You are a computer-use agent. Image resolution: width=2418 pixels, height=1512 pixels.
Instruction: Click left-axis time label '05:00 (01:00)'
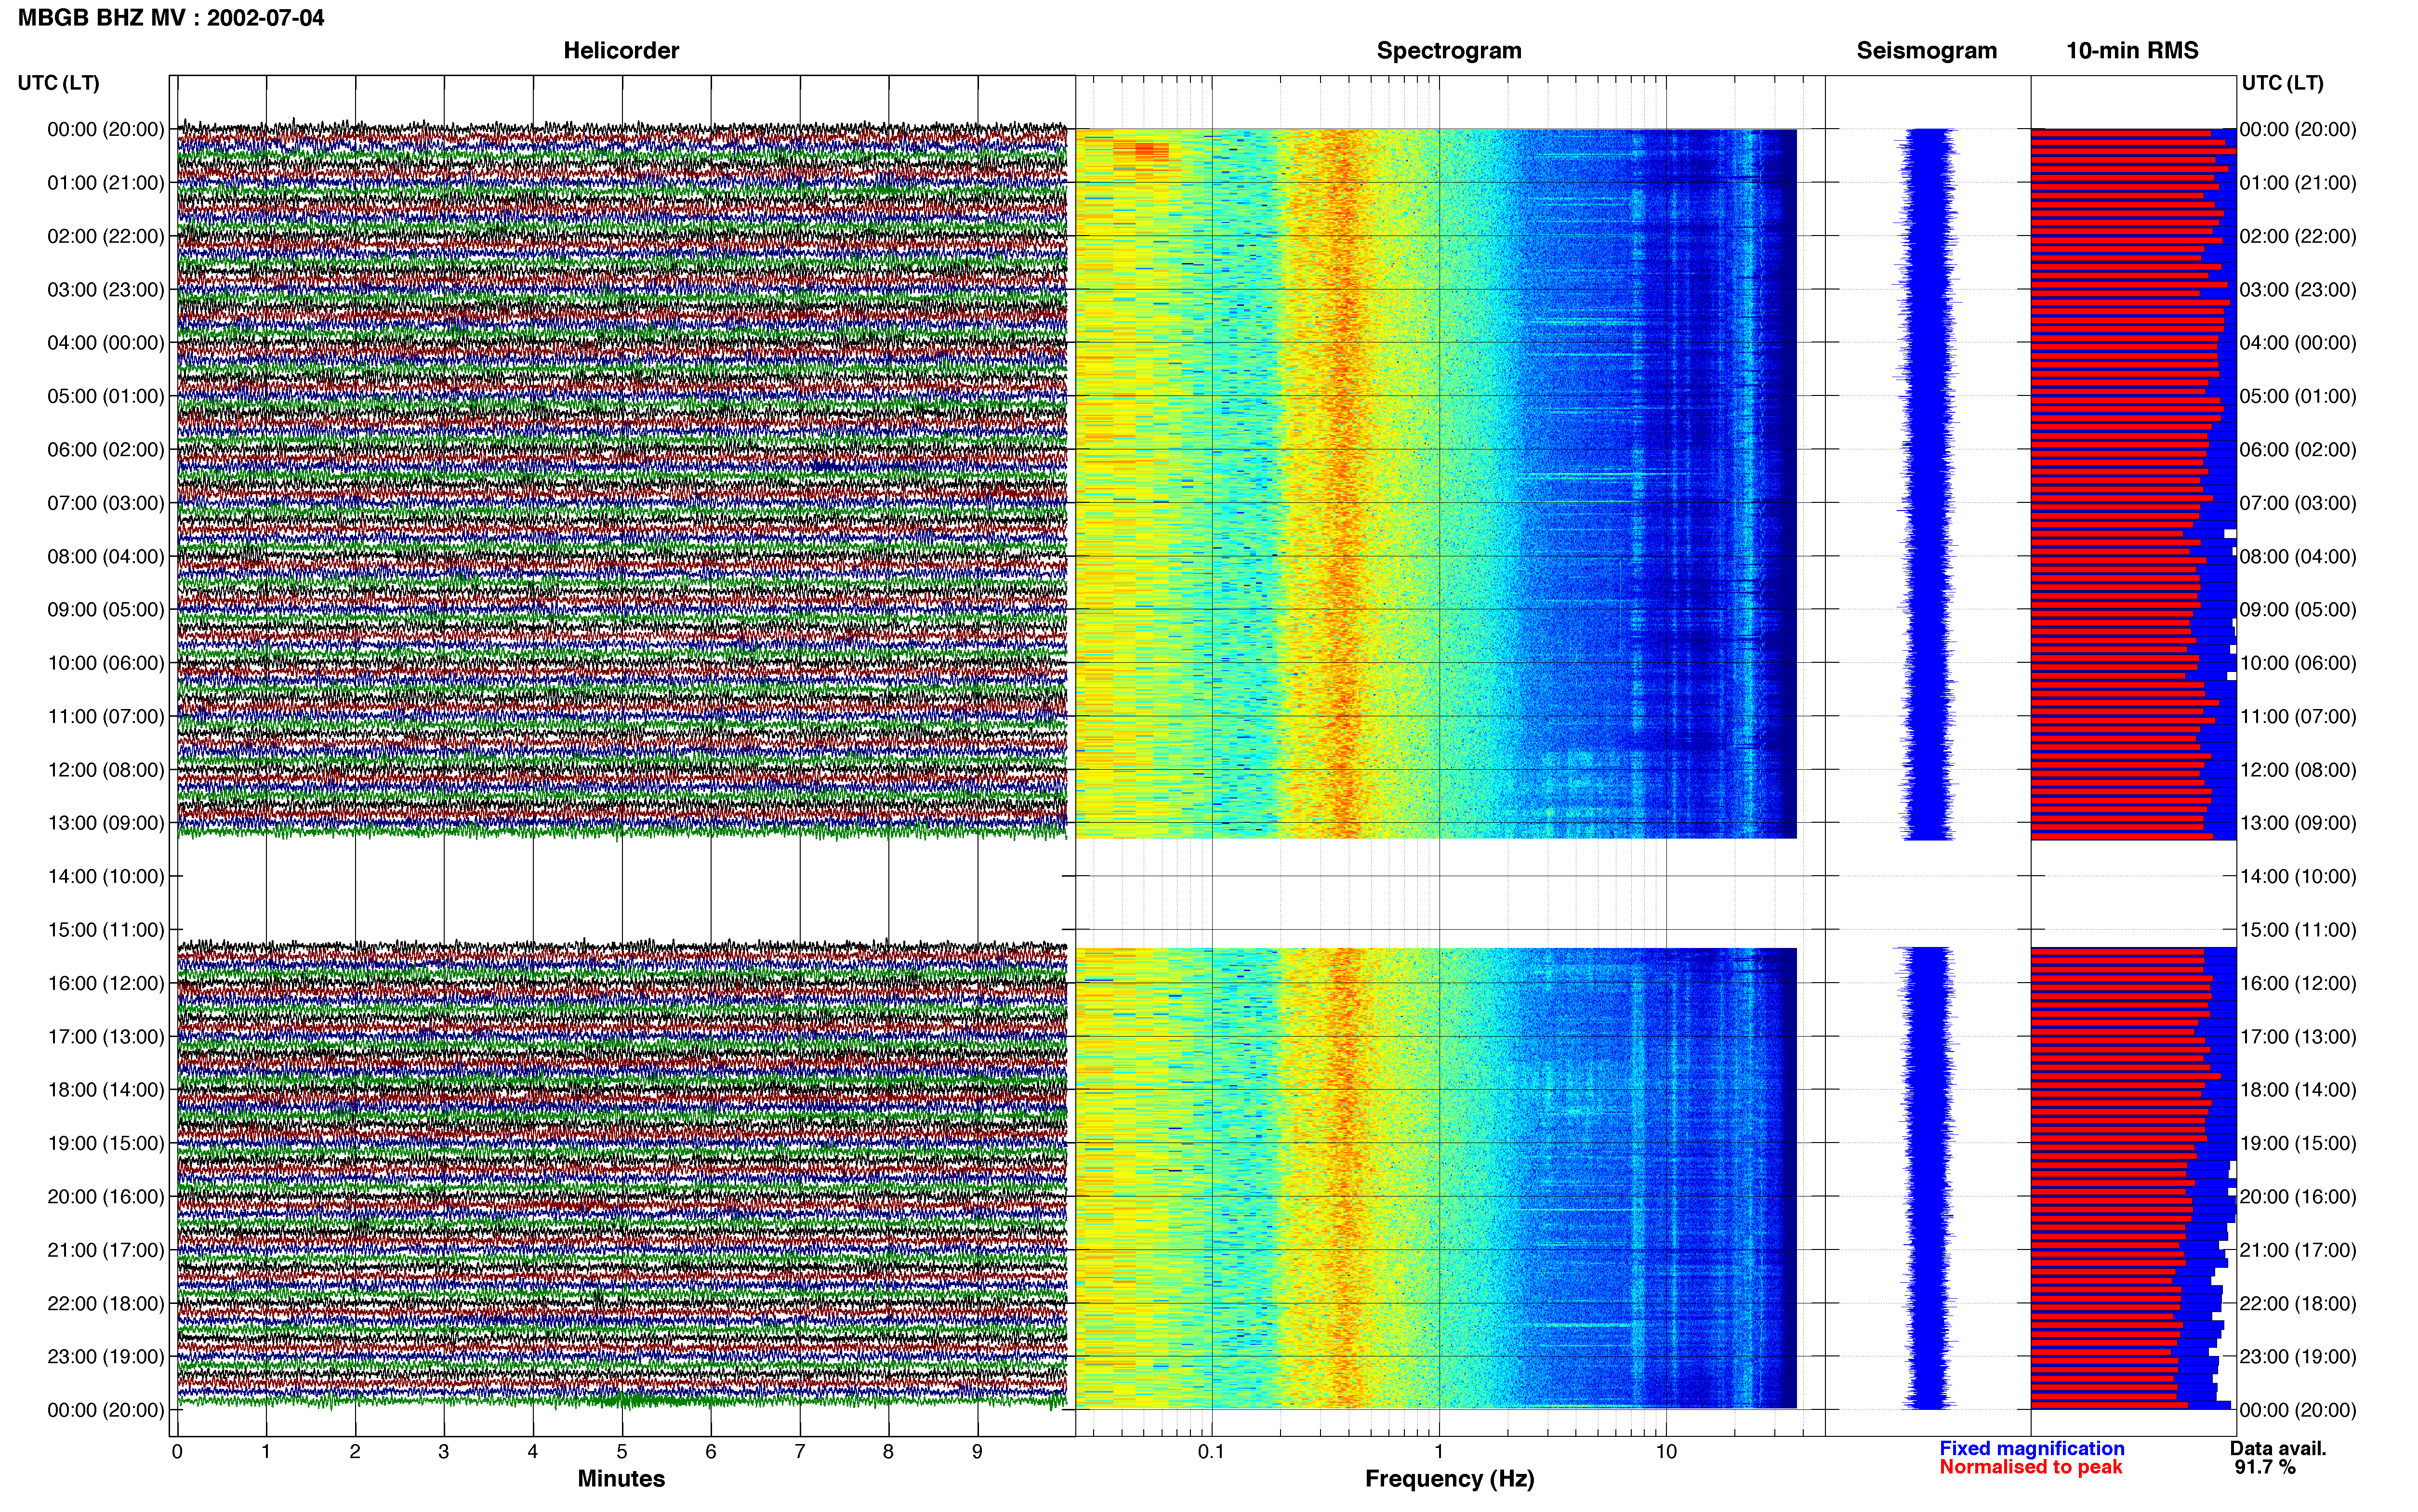106,396
